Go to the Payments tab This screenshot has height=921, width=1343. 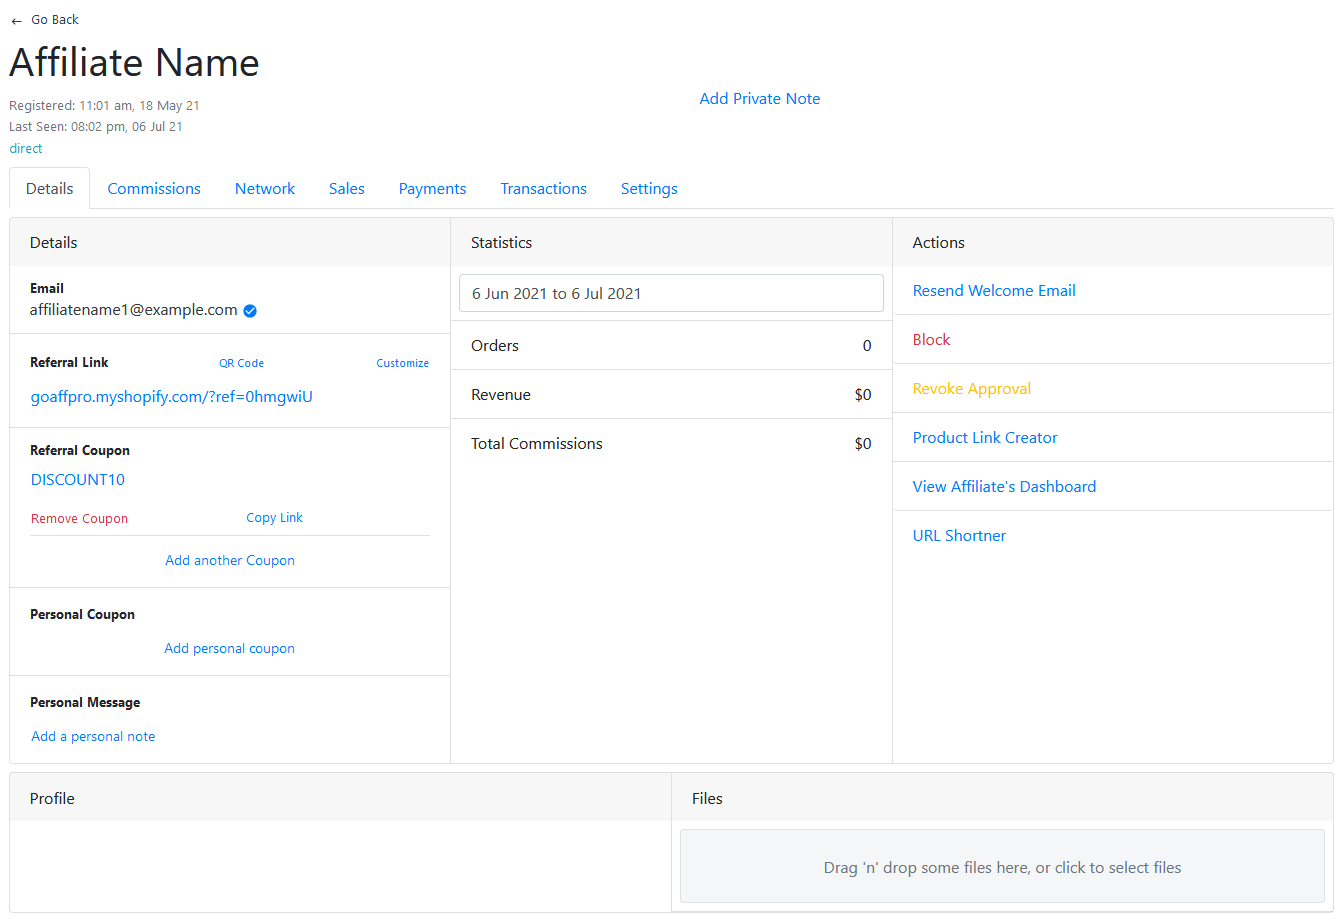[432, 189]
